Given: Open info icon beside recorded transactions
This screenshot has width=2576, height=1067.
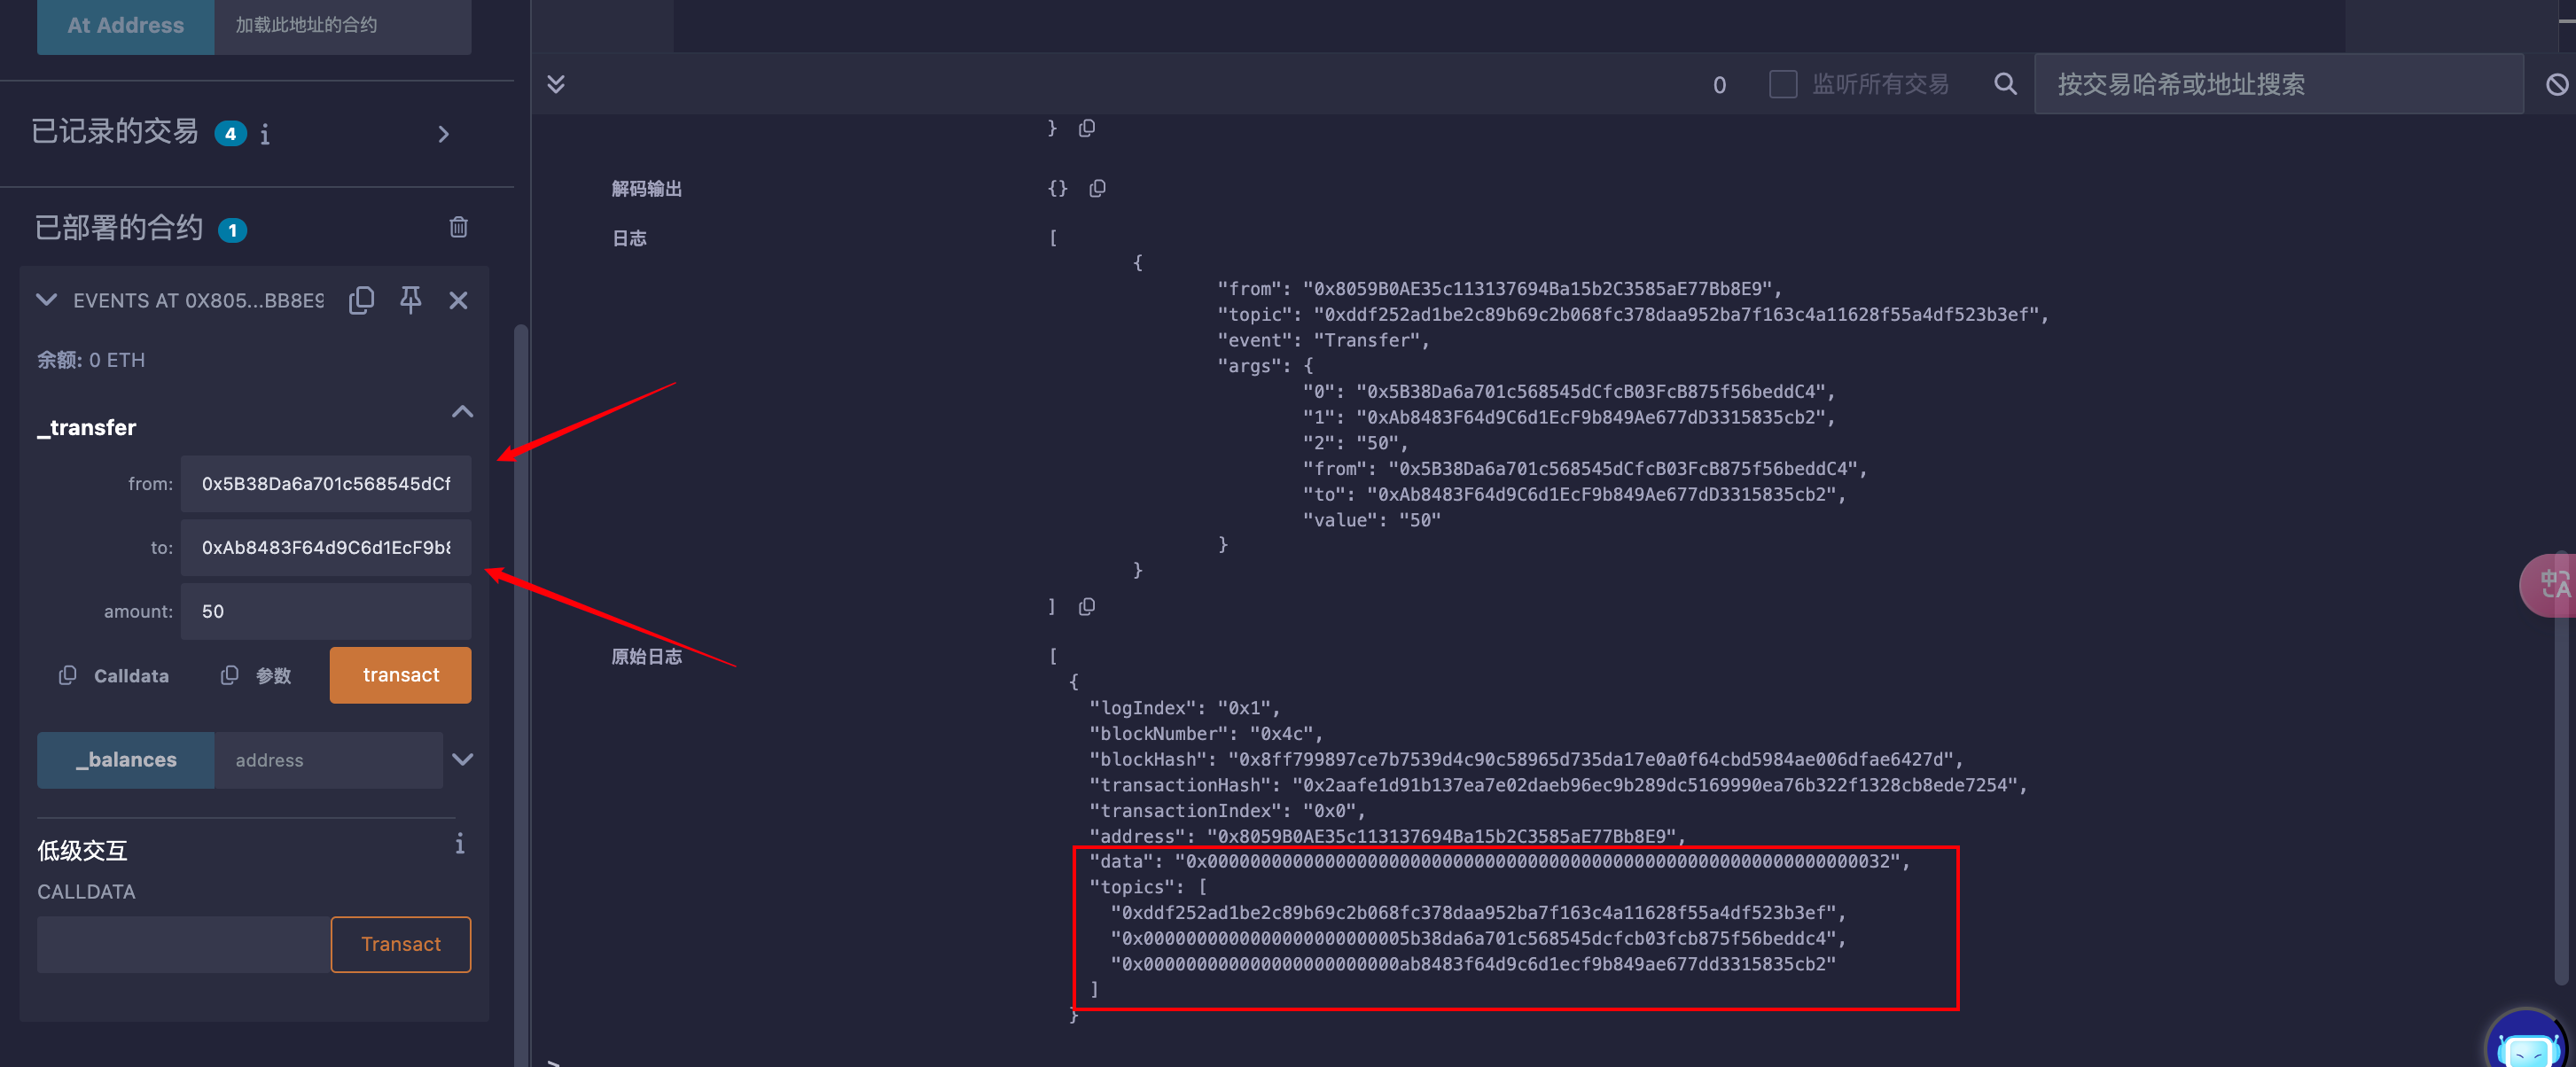Looking at the screenshot, I should coord(265,134).
